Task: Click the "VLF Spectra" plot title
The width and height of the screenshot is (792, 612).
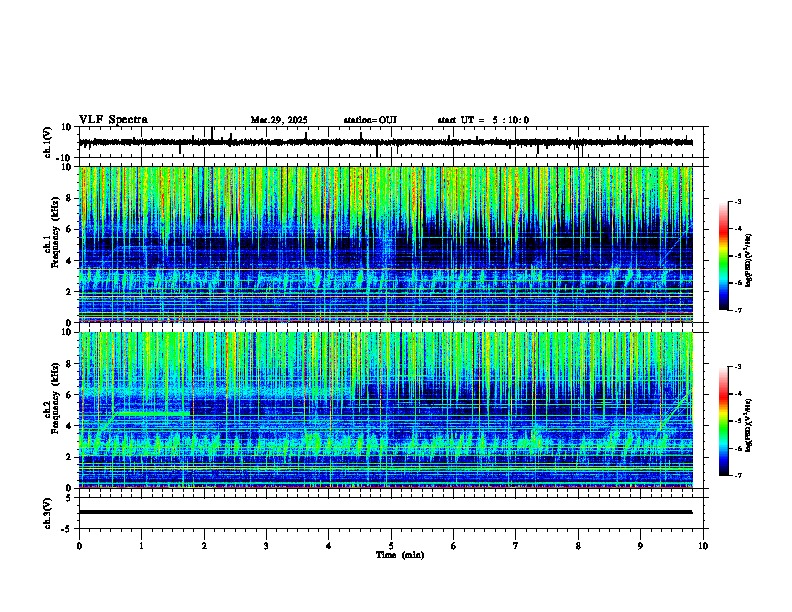Action: tap(113, 120)
